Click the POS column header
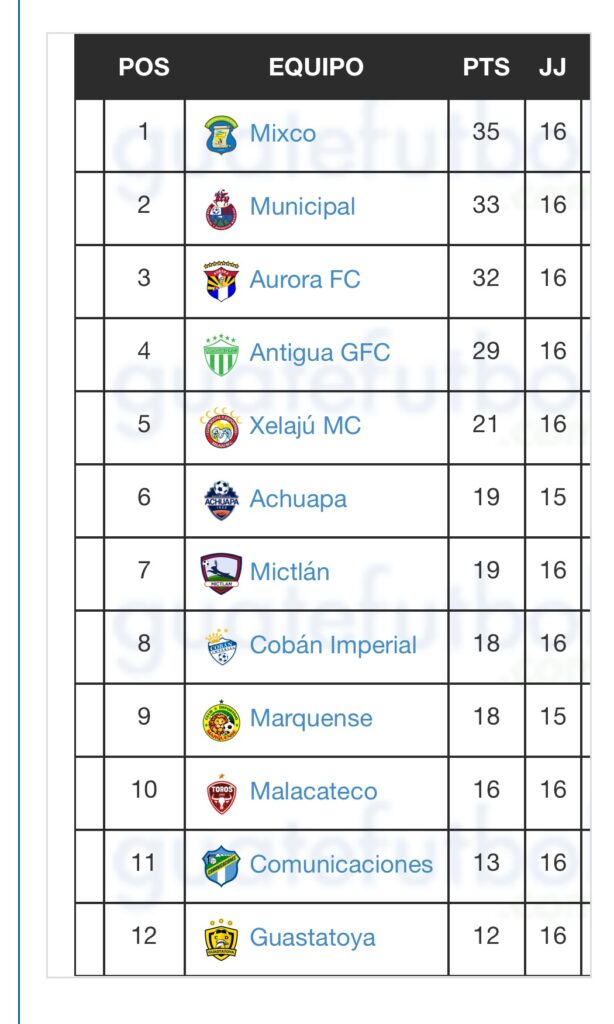 tap(144, 68)
